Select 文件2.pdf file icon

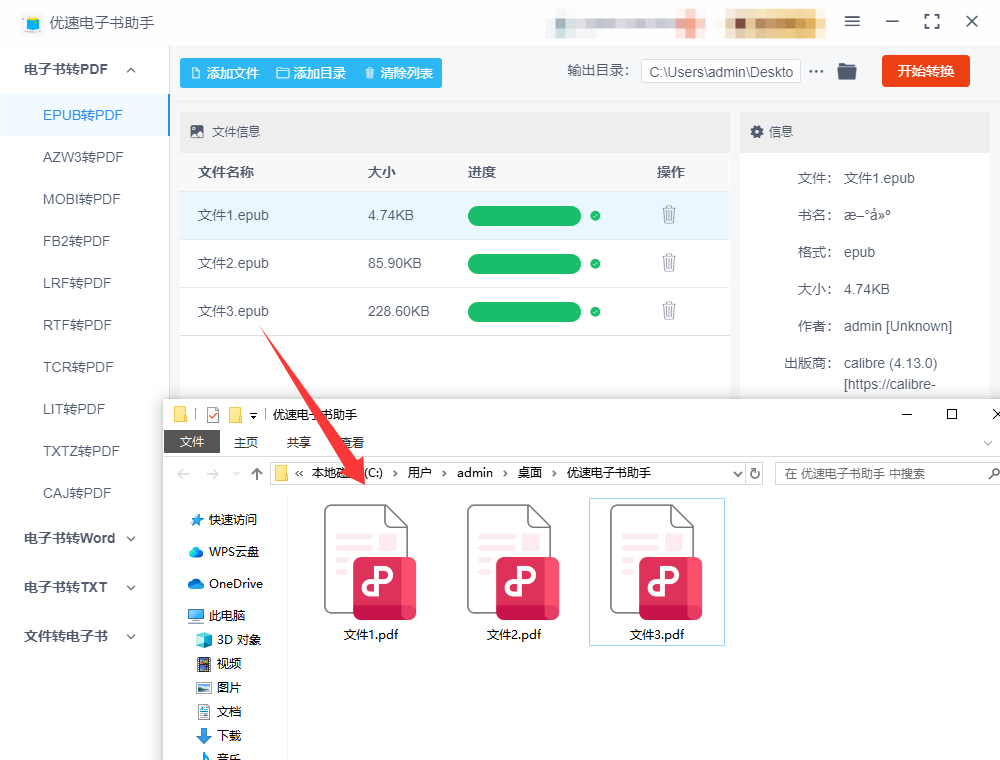point(513,562)
